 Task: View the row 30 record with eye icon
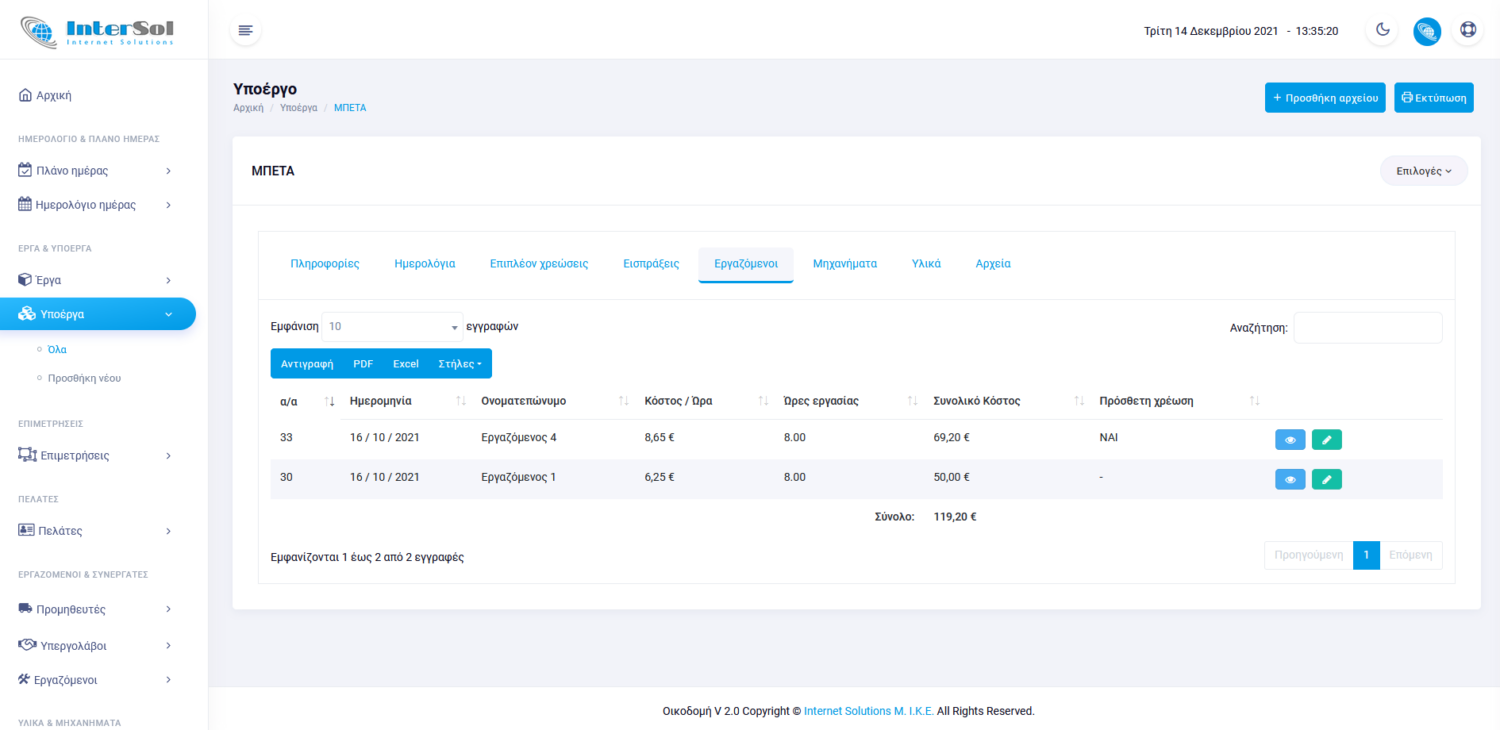click(x=1290, y=479)
